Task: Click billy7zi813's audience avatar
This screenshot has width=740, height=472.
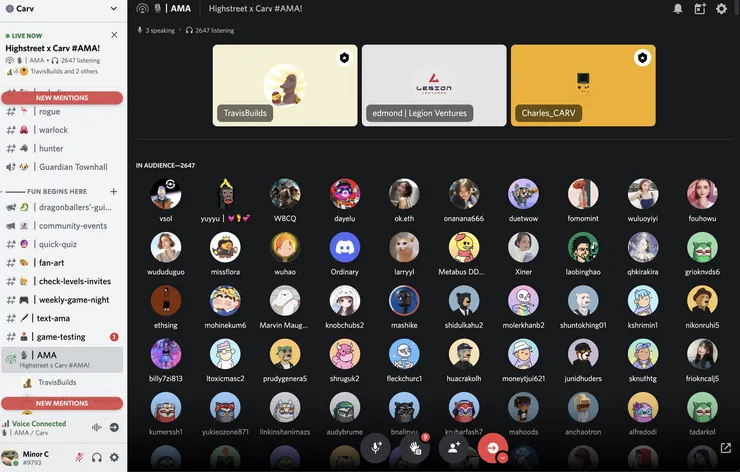Action: (x=166, y=354)
